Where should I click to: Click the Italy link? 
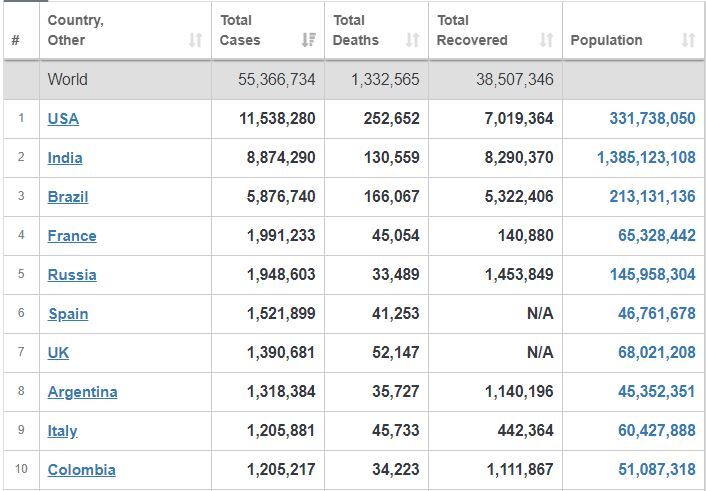(x=62, y=431)
